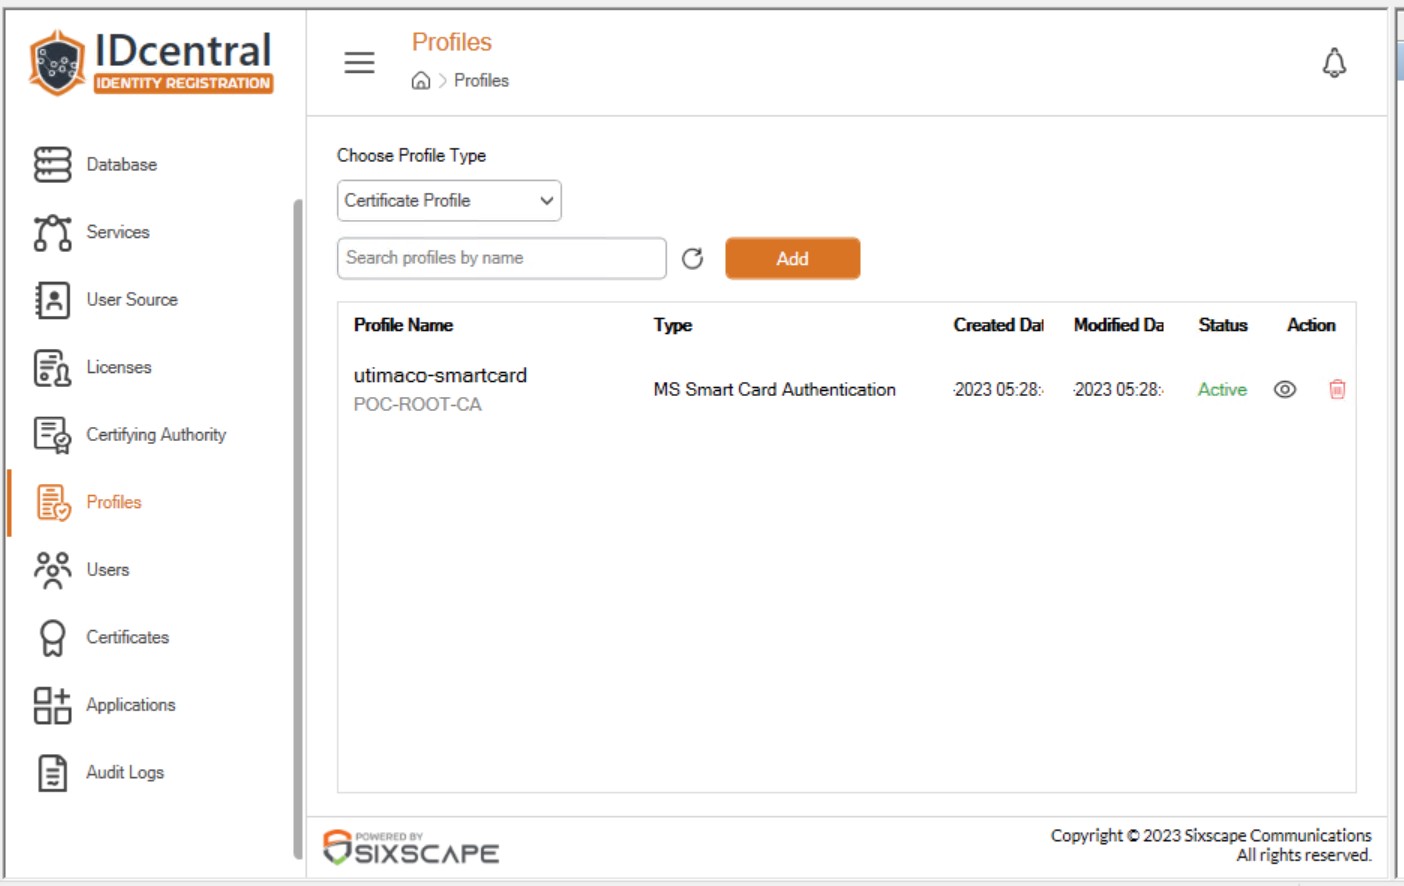Open the utimaco-smartcard profile name

point(440,375)
